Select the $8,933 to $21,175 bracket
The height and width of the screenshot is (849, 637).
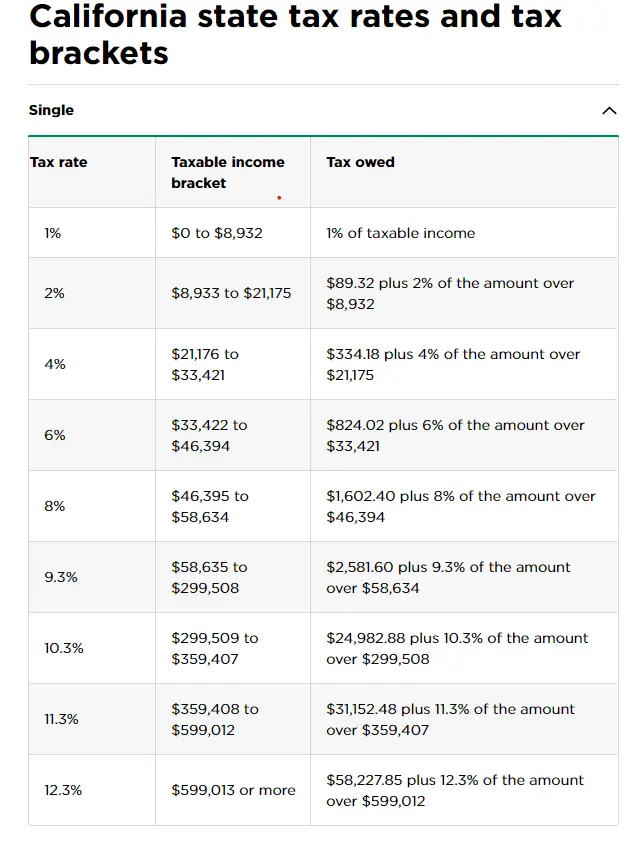[x=231, y=293]
